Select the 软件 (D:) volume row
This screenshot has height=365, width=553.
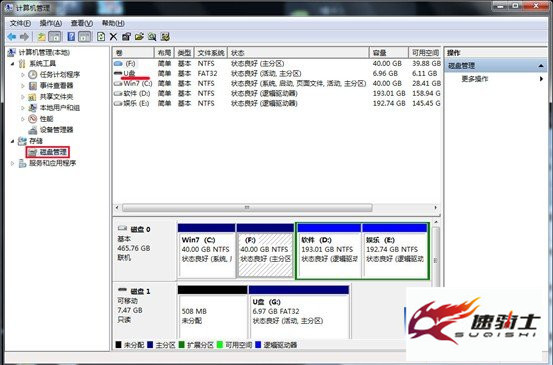(x=277, y=93)
